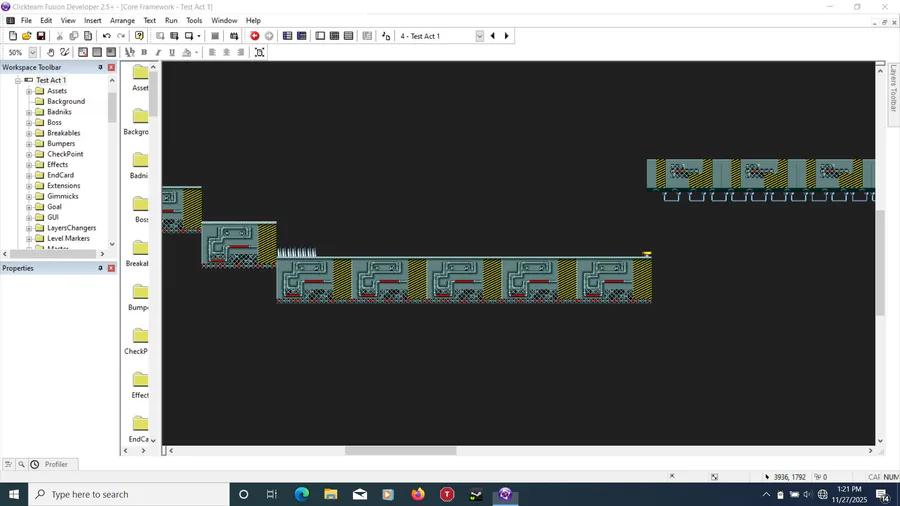
Task: Open the Arrange menu
Action: tap(122, 20)
